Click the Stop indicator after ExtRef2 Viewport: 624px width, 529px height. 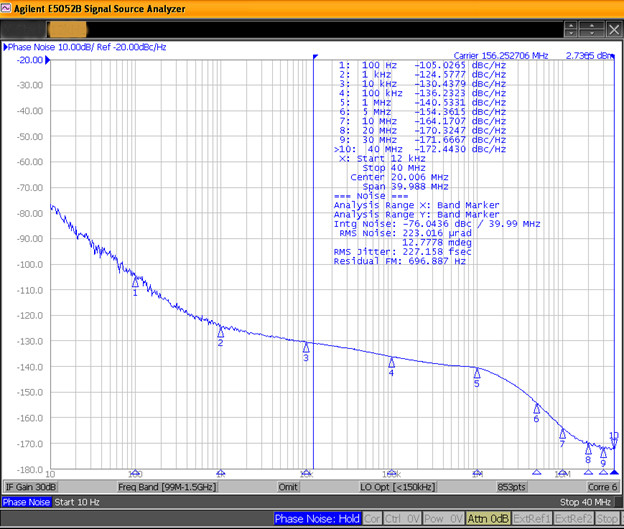(x=607, y=519)
